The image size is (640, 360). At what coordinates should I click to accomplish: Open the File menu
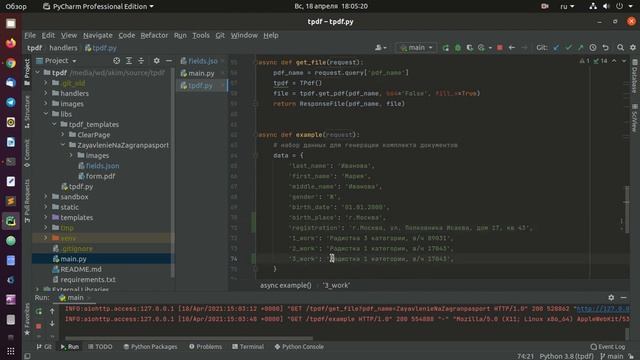tap(30, 36)
